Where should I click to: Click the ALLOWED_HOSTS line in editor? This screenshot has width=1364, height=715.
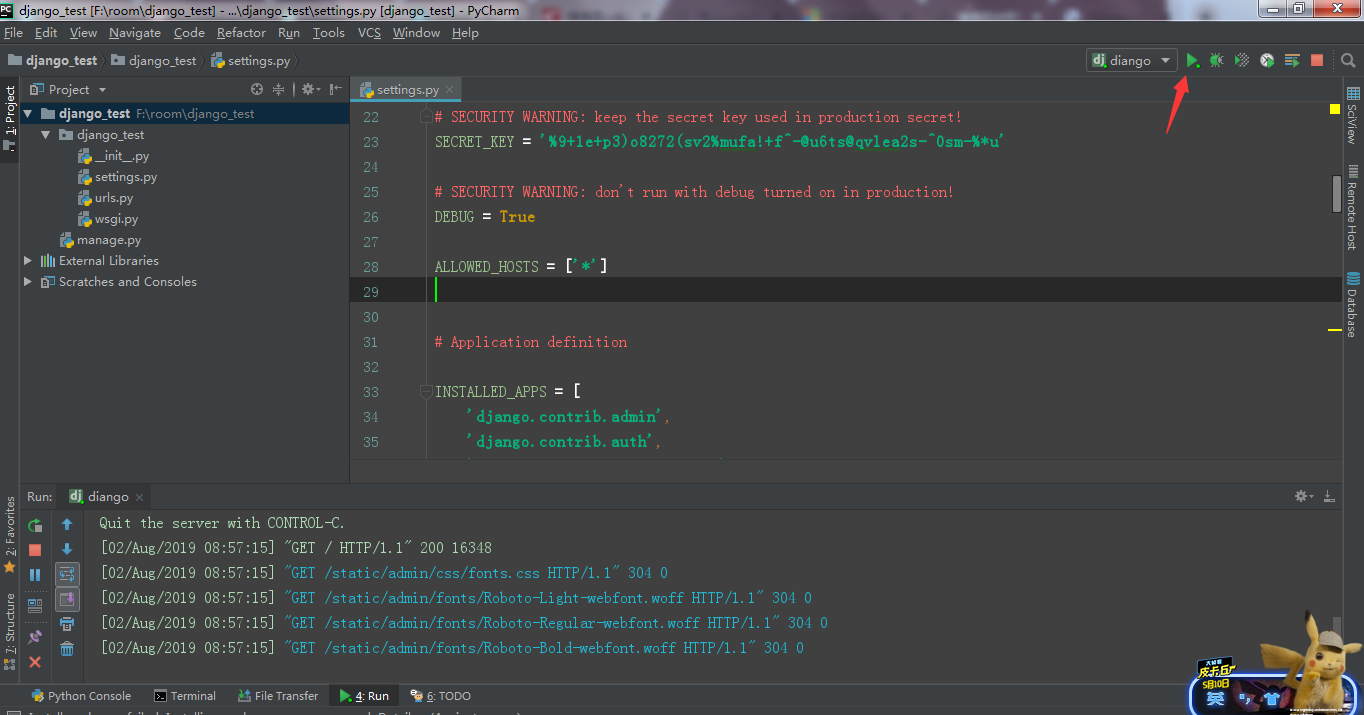[521, 267]
